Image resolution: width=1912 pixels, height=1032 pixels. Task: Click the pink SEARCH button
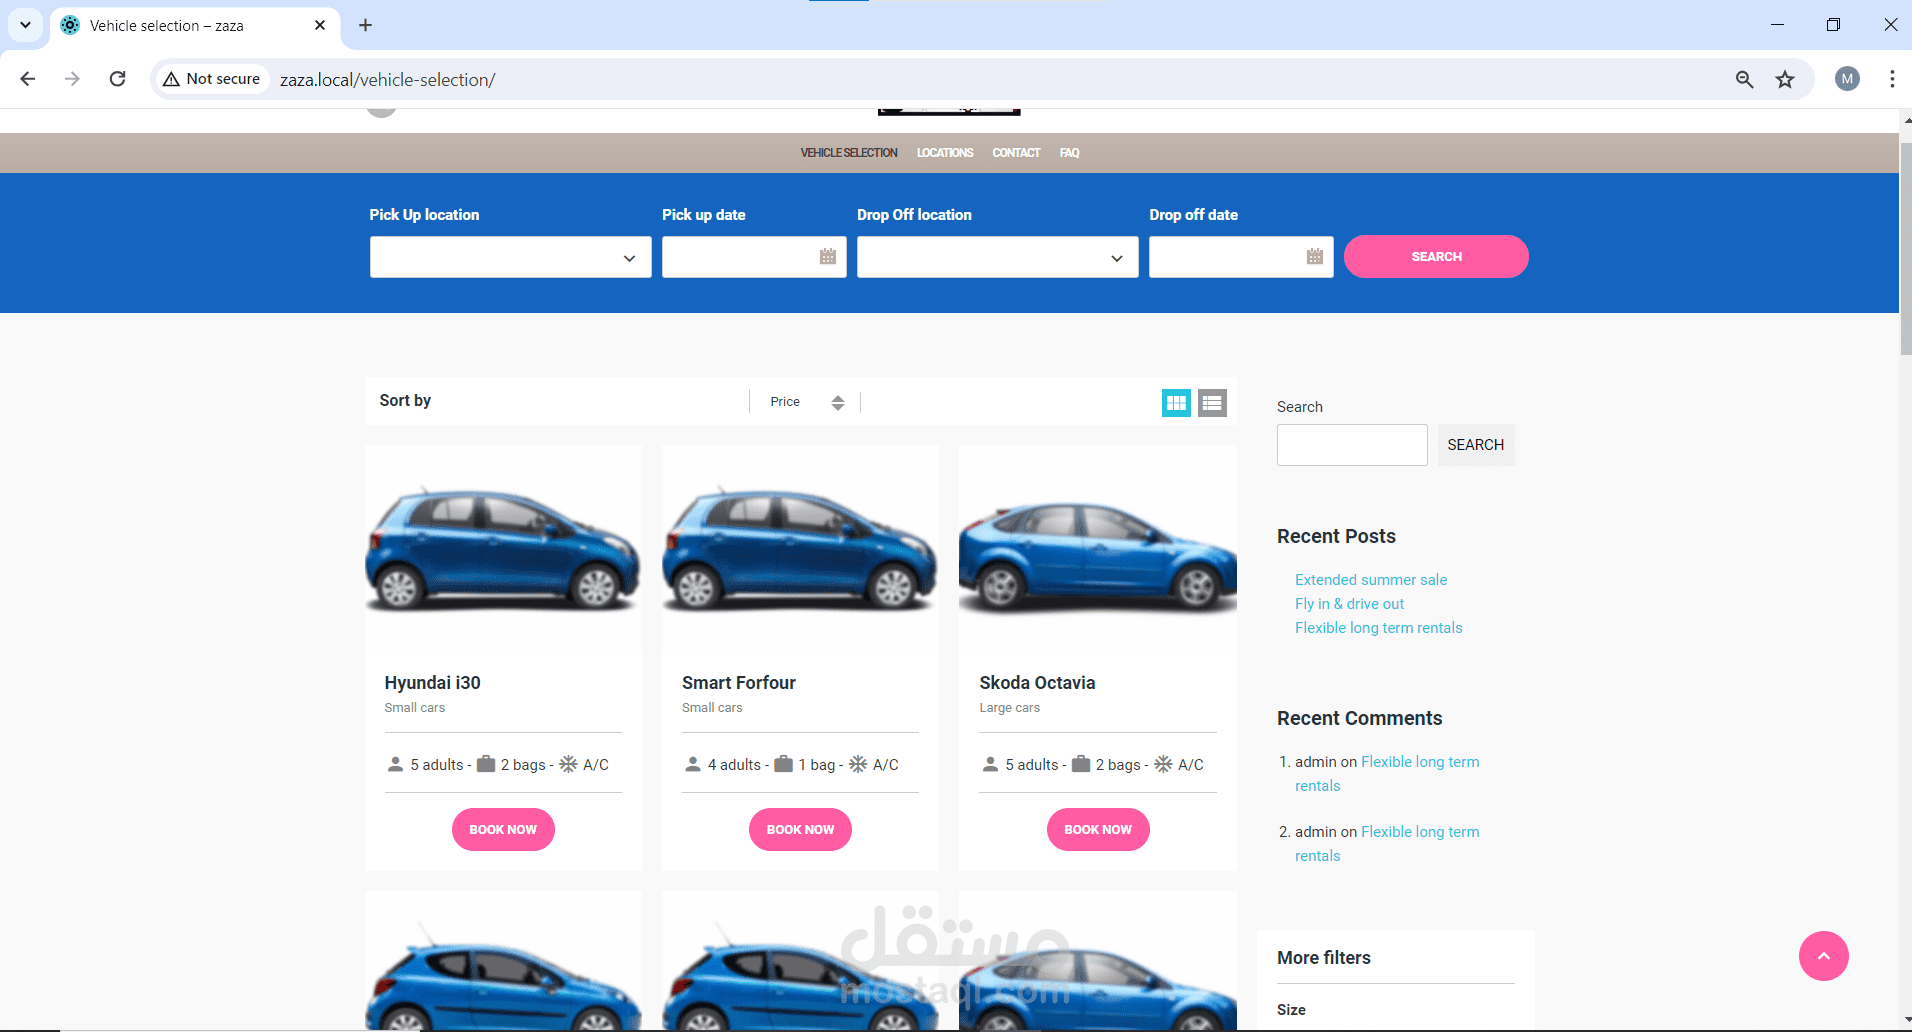[1436, 257]
